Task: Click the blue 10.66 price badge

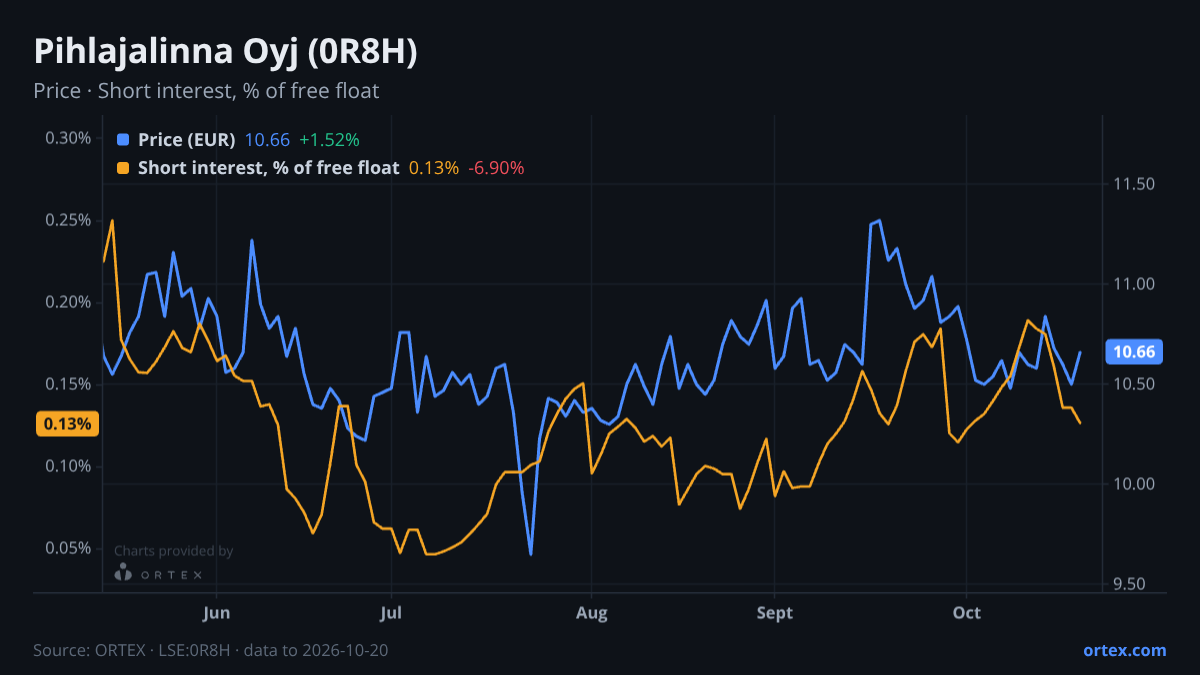Action: (1133, 352)
